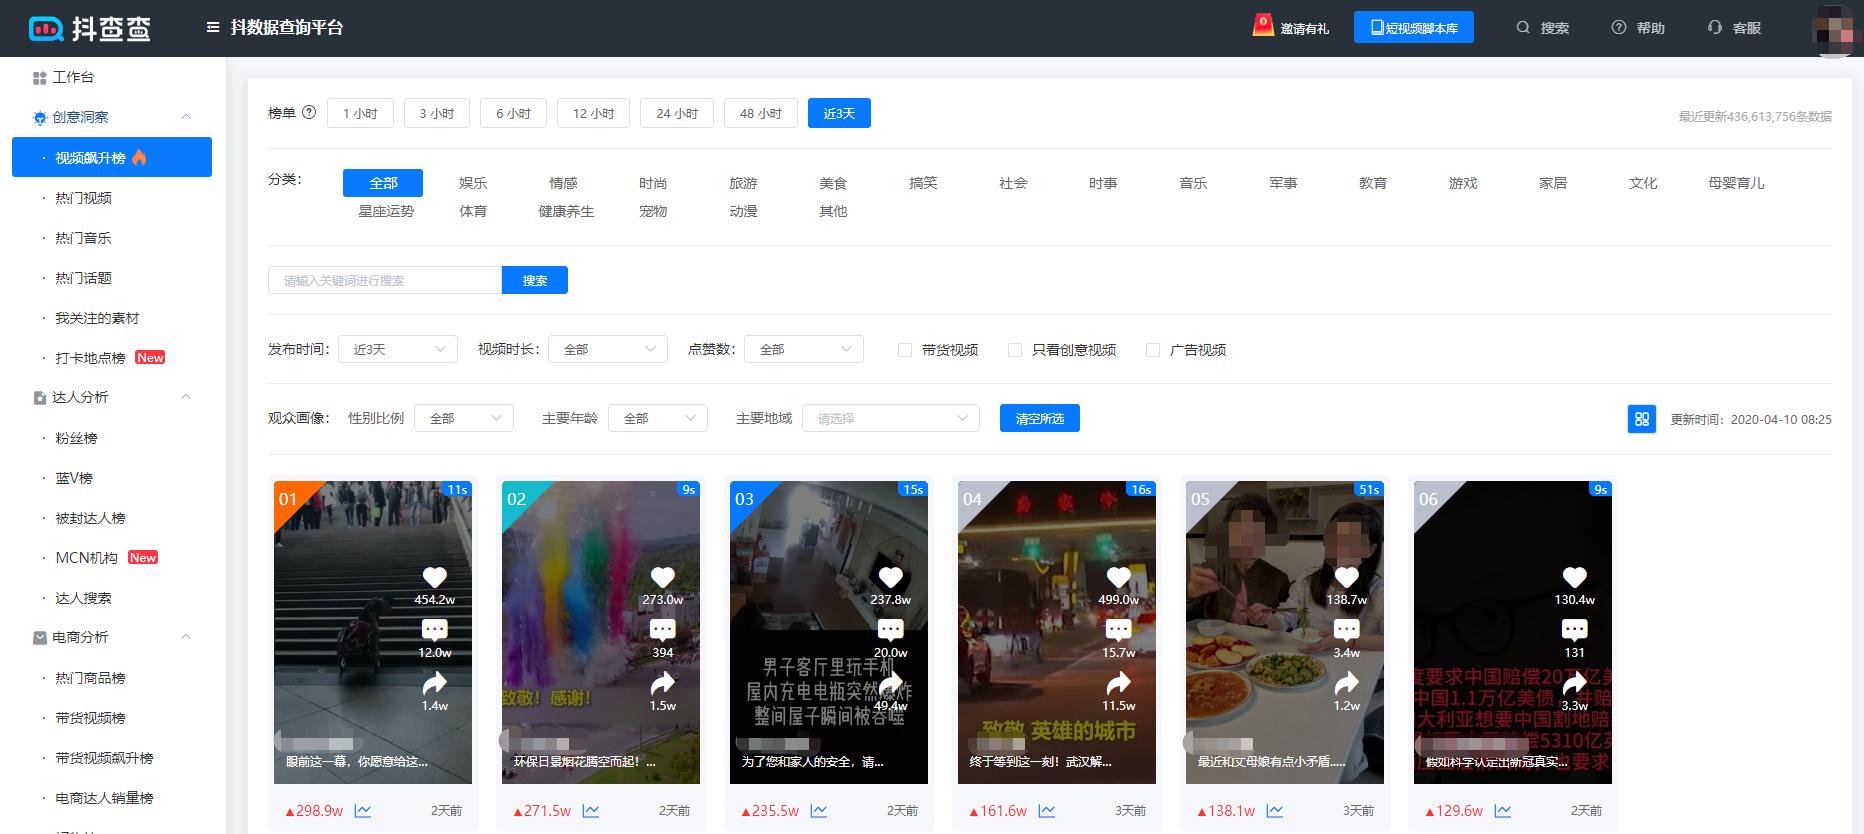
Task: Click the 清空所选 button
Action: [1040, 418]
